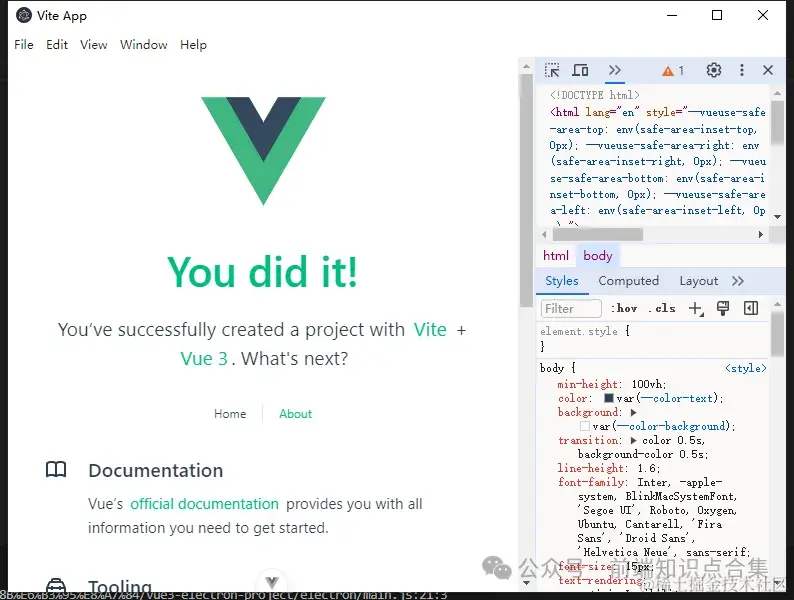Click the Vite App window icon
This screenshot has height=600, width=794.
(23, 15)
